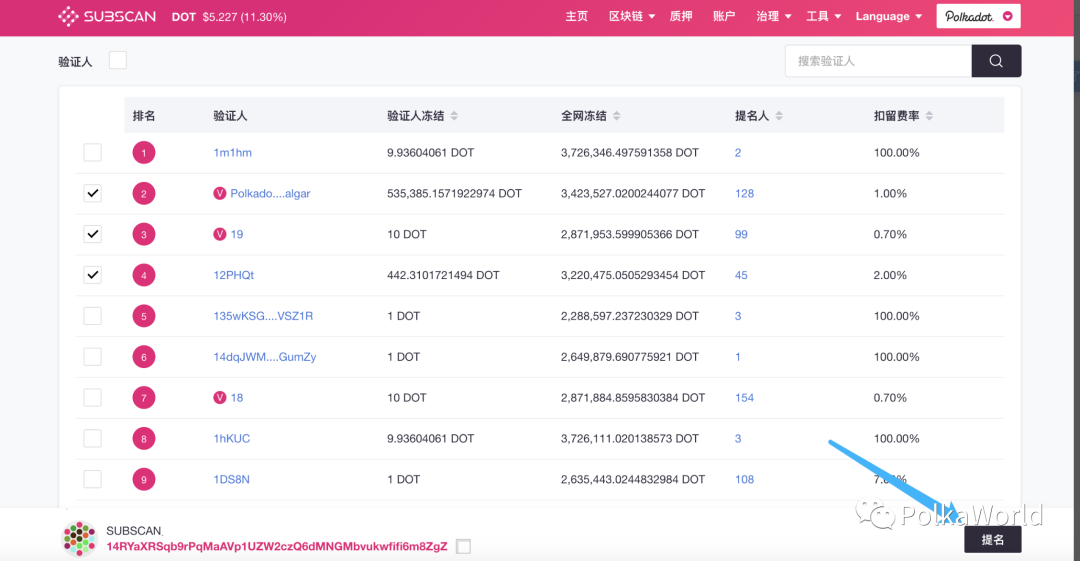
Task: Click the 搜索验证人 search field
Action: pos(878,61)
